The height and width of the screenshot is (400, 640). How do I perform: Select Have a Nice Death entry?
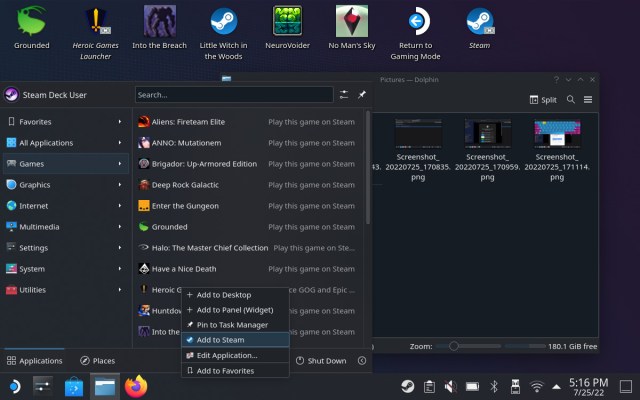[248, 269]
